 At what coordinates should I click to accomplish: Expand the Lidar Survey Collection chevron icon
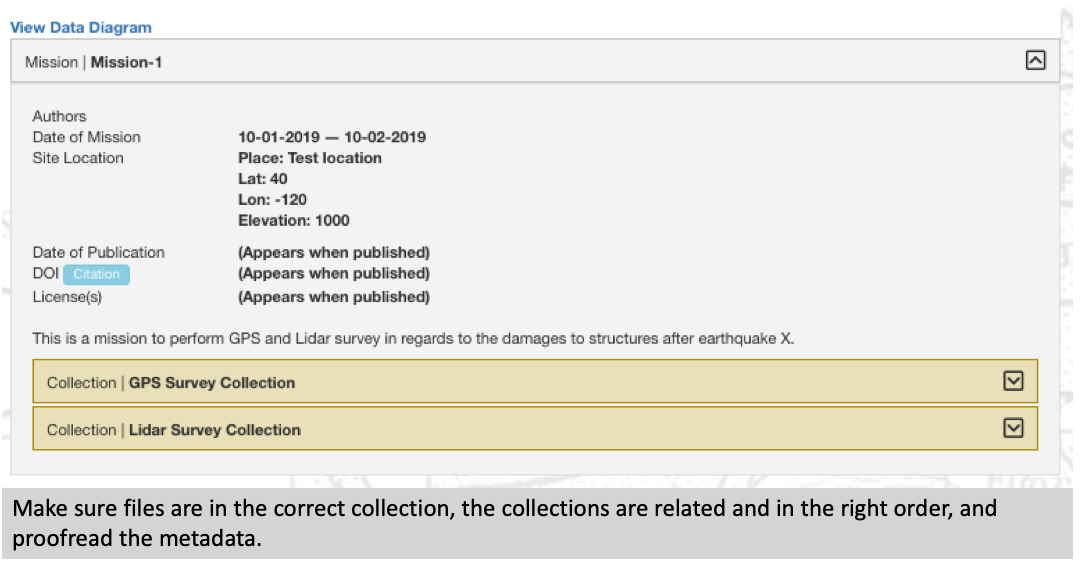coord(1013,428)
